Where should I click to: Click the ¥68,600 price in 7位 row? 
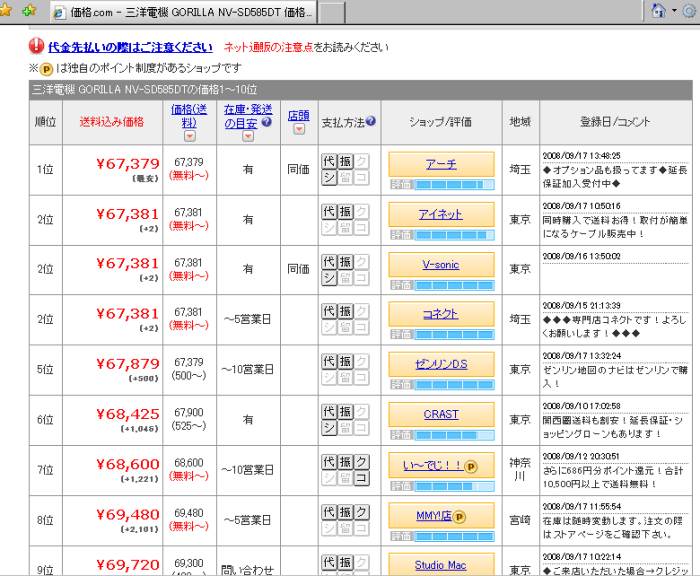128,464
